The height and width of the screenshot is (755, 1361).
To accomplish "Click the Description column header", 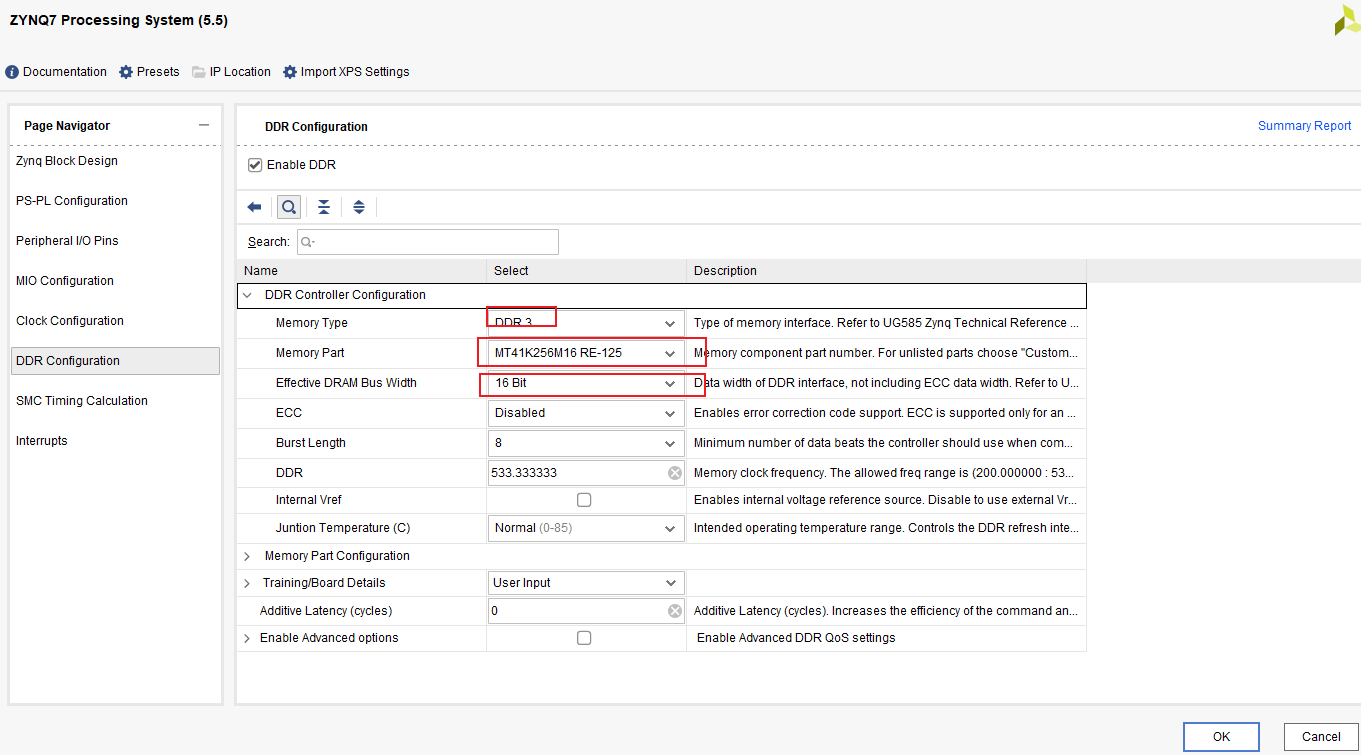I will coord(886,271).
